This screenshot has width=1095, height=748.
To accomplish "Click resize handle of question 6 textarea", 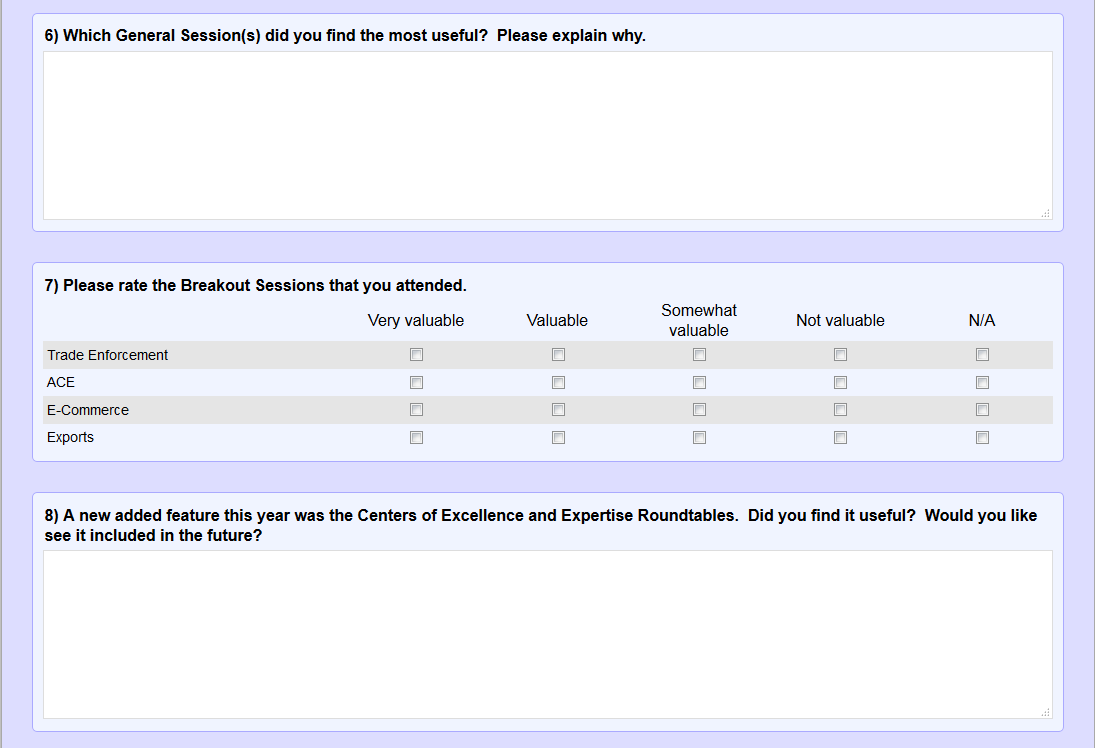I will pyautogui.click(x=1046, y=213).
